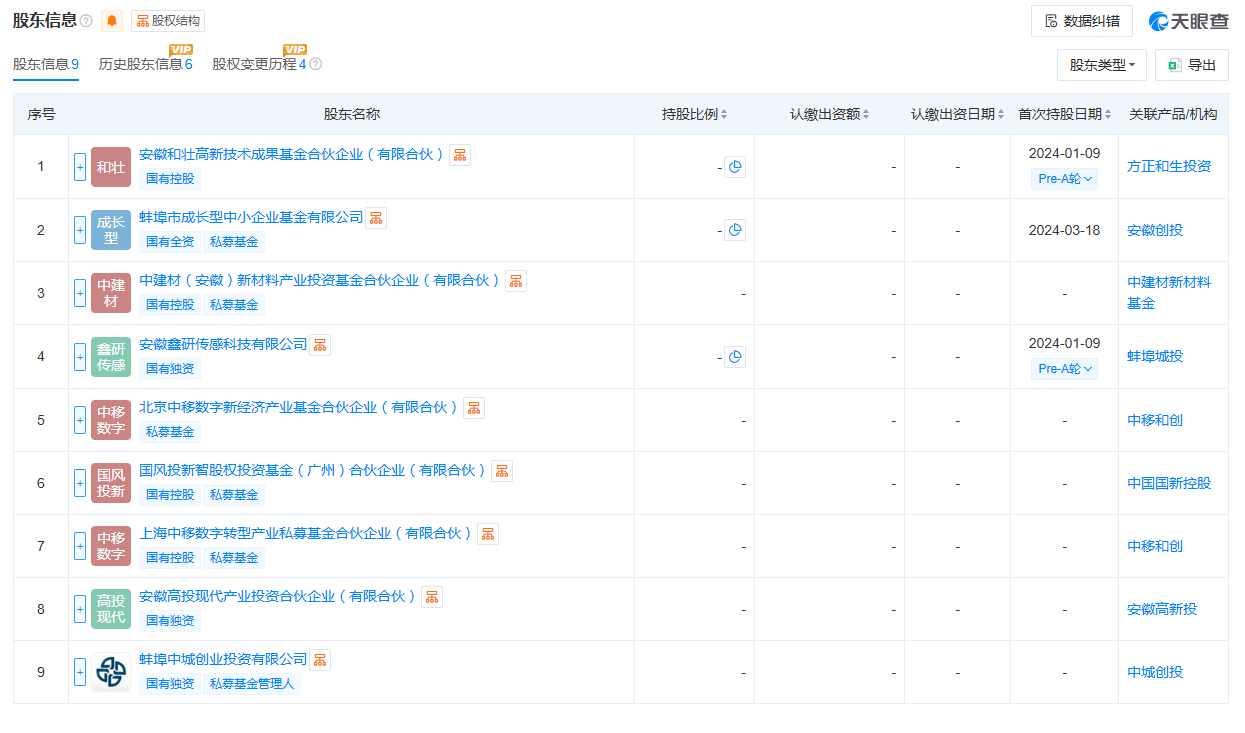Expand row 3 中建材 plus toggle
Viewport: 1245px width, 733px height.
pos(80,293)
